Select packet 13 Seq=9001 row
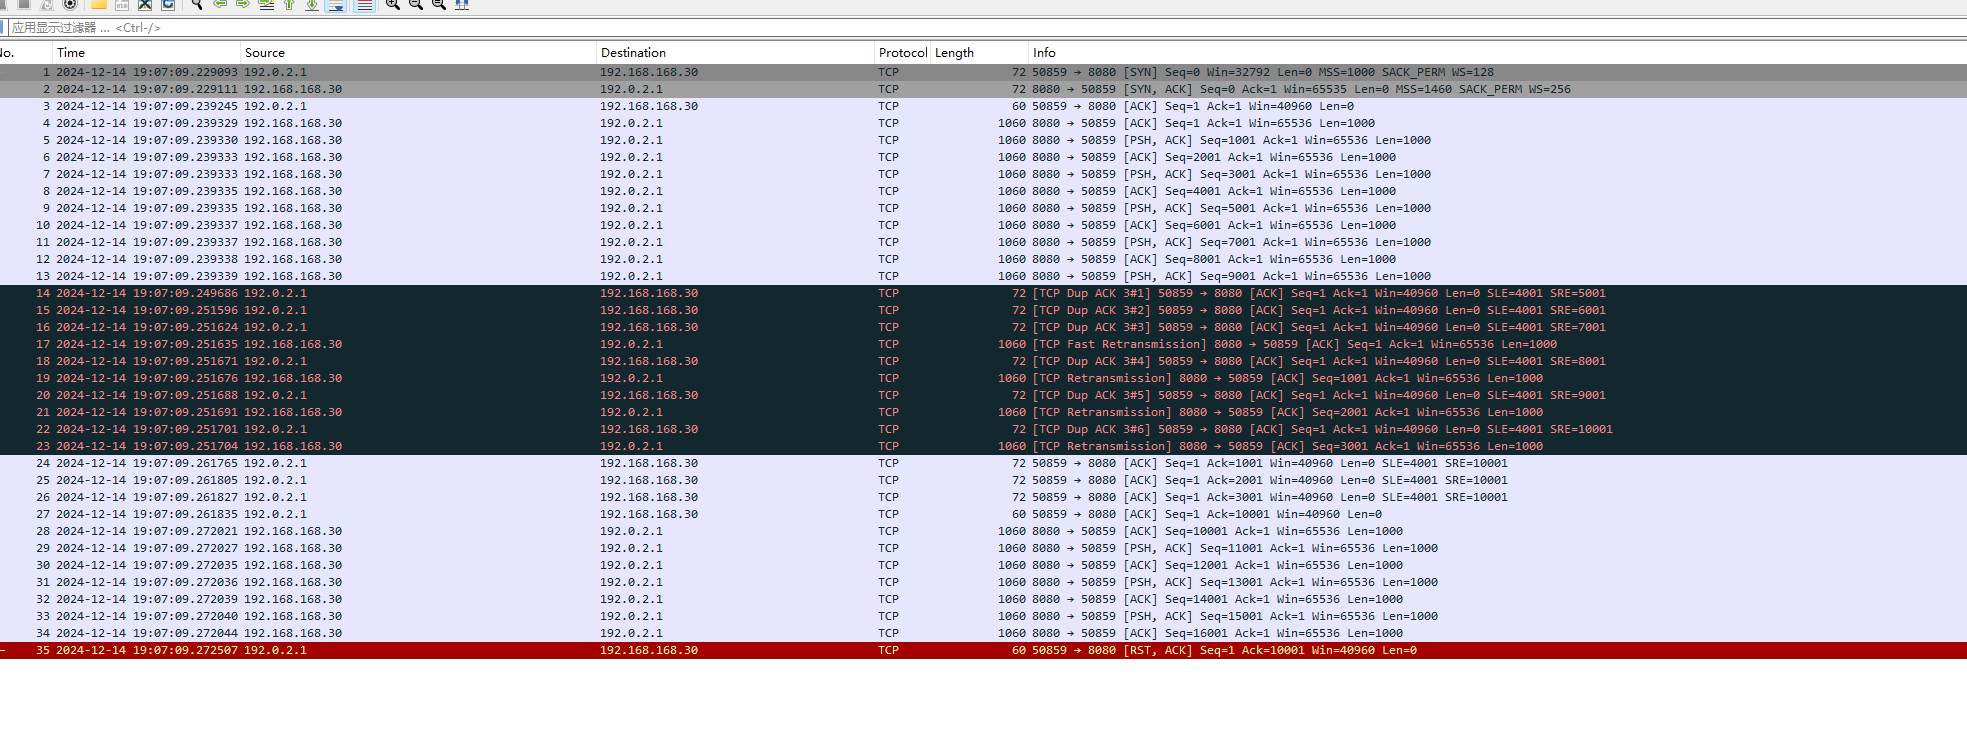Viewport: 1967px width, 744px height. 983,276
